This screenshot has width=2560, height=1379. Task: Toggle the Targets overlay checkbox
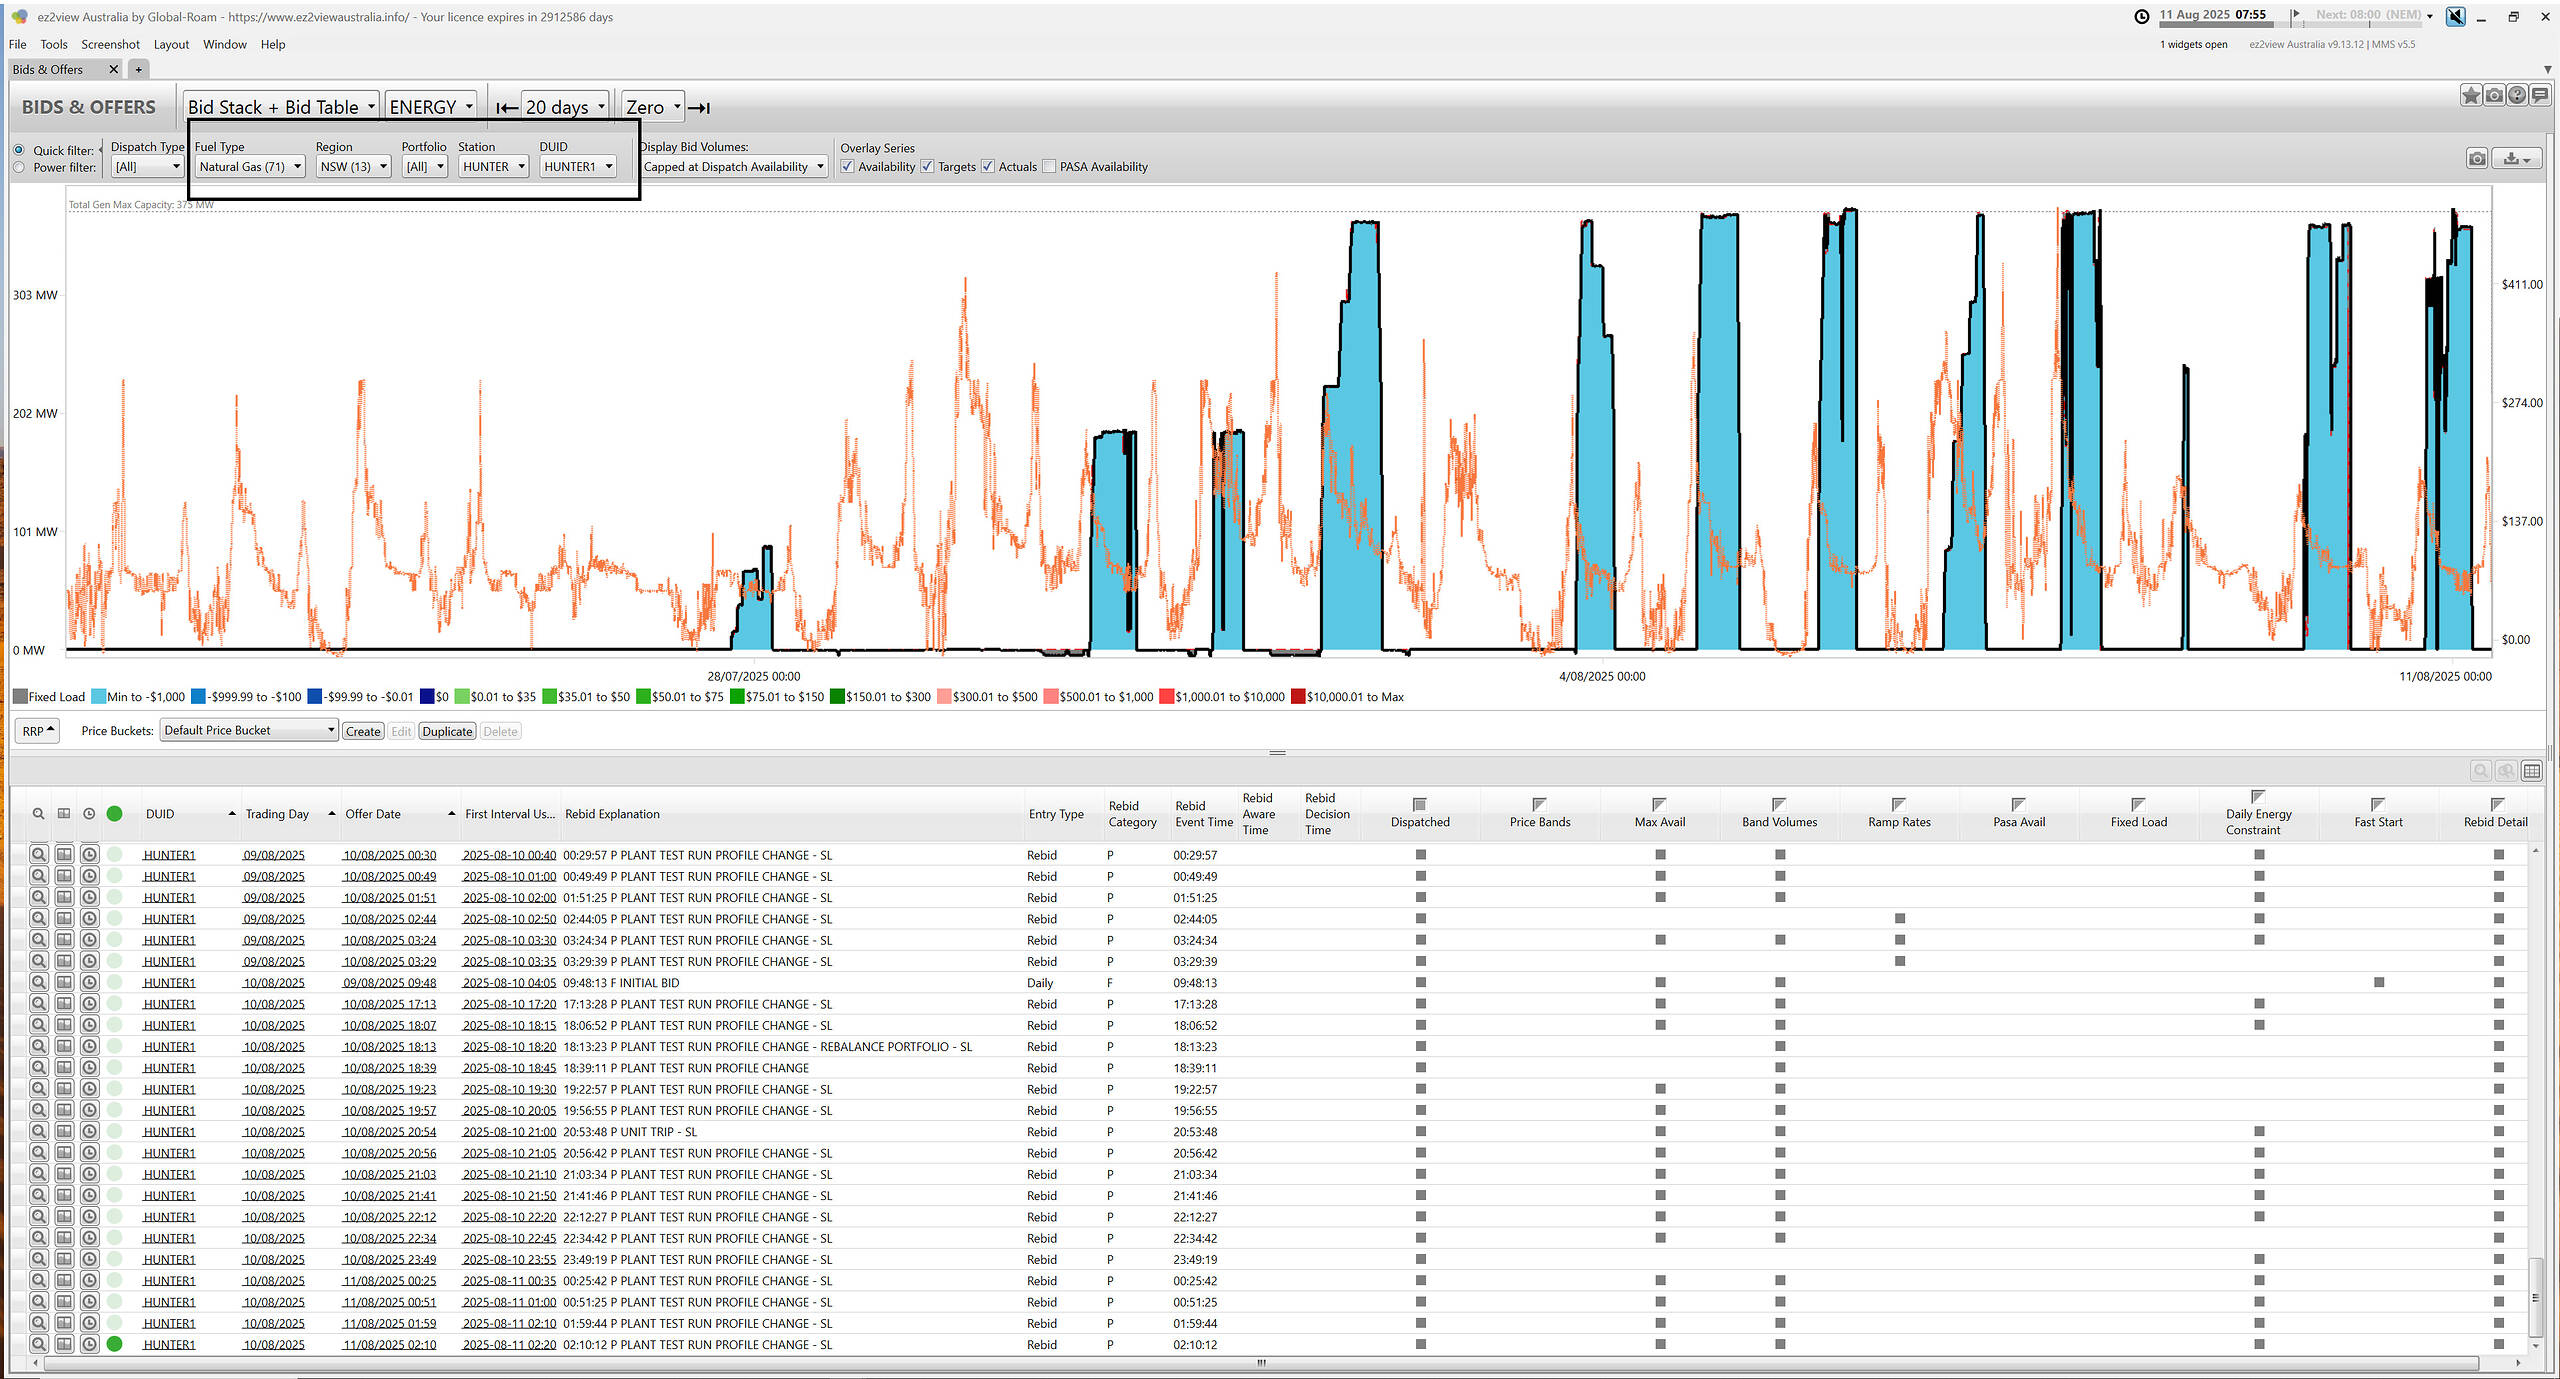[927, 167]
